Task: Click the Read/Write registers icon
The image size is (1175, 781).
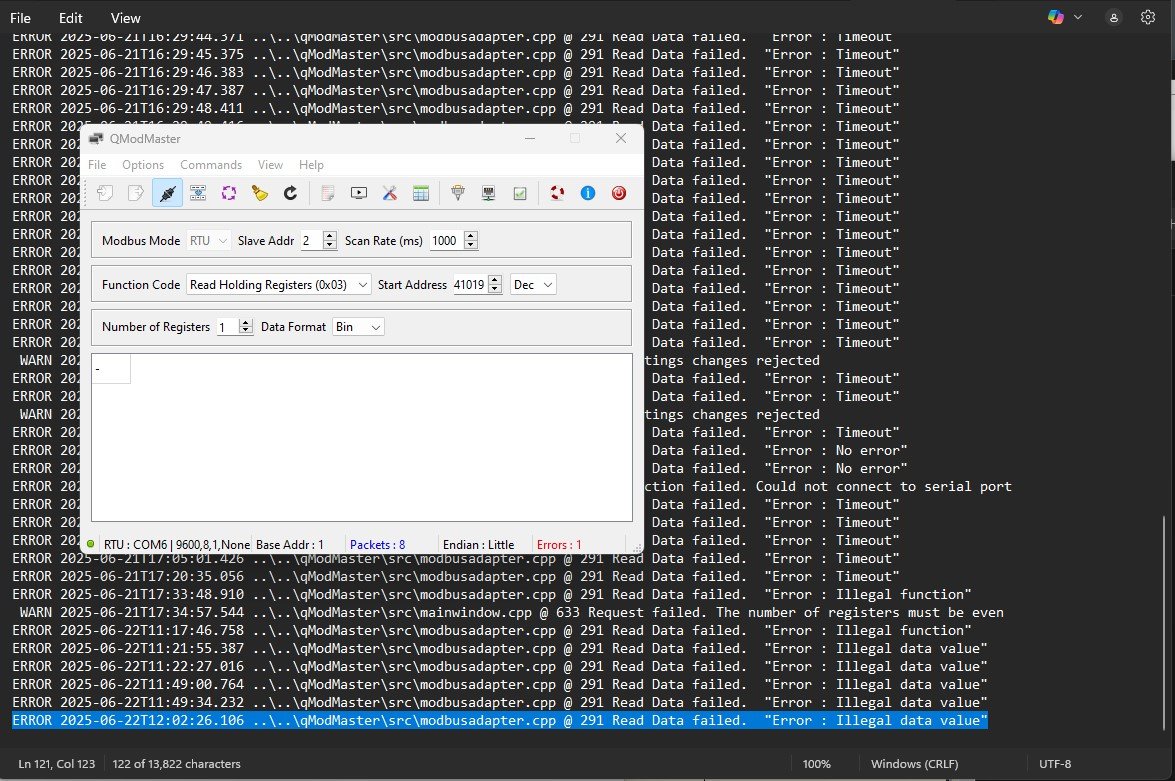Action: pos(198,193)
